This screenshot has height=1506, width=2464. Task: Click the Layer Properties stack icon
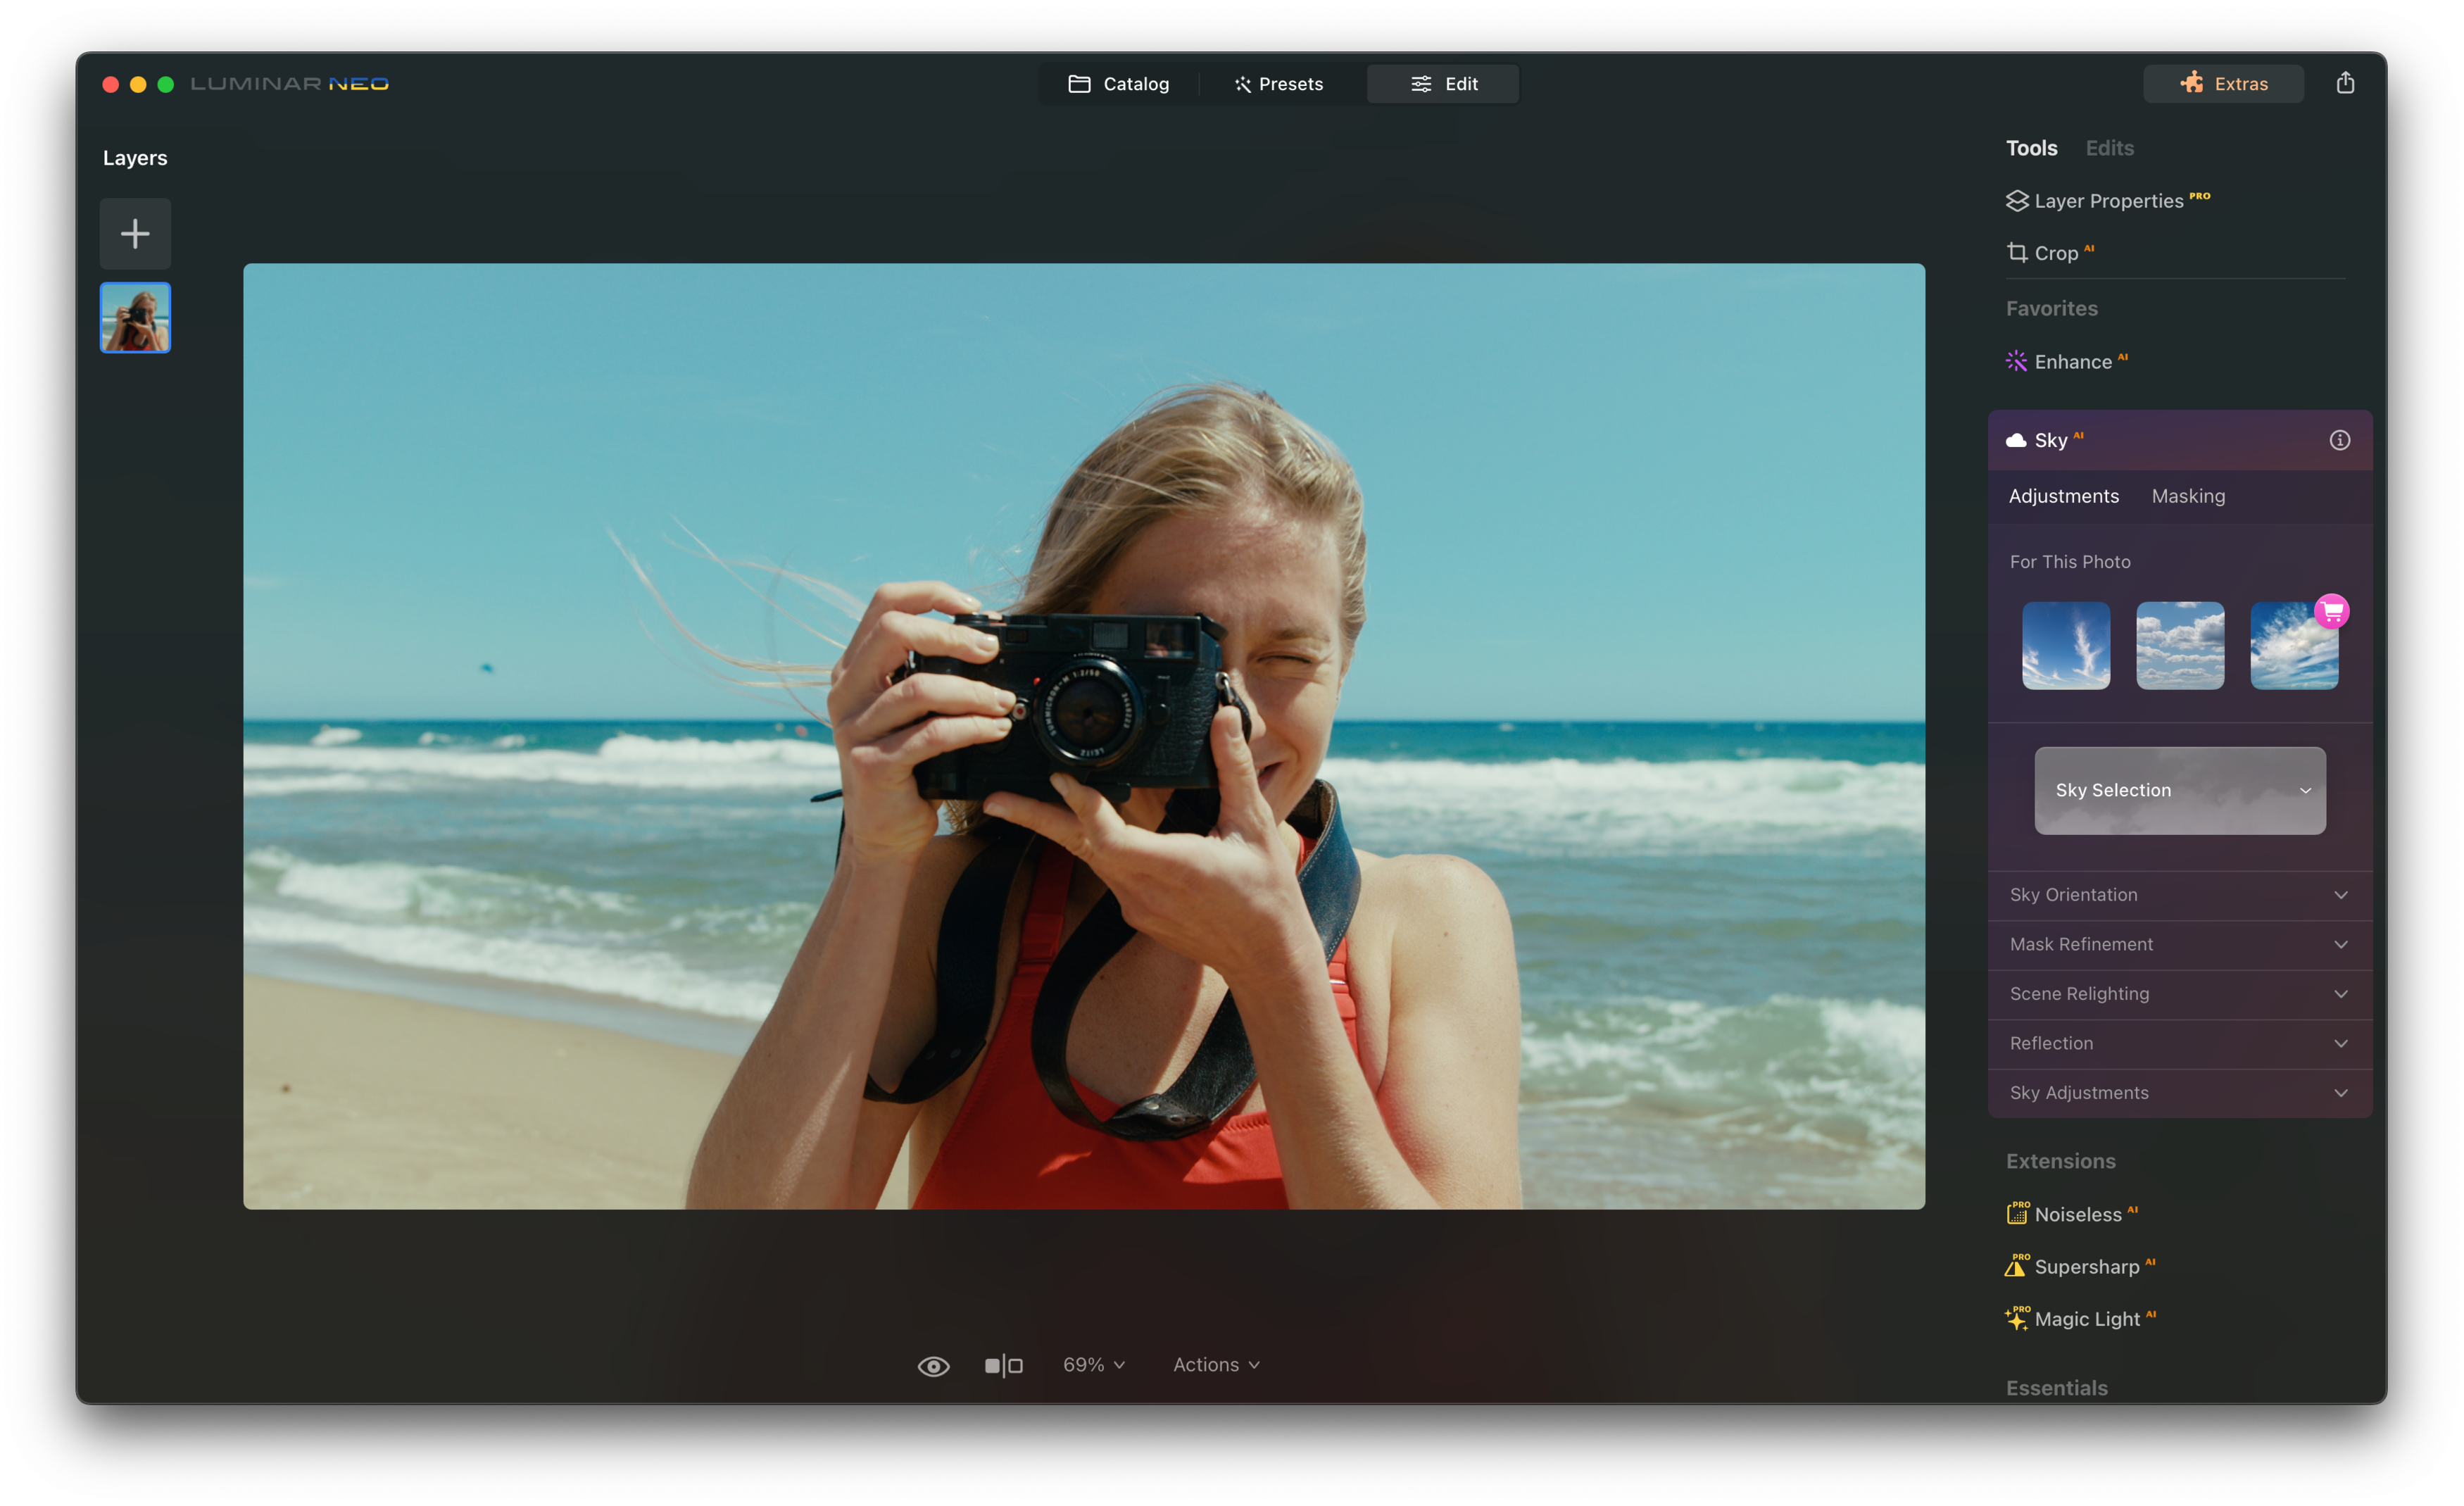pyautogui.click(x=2017, y=201)
